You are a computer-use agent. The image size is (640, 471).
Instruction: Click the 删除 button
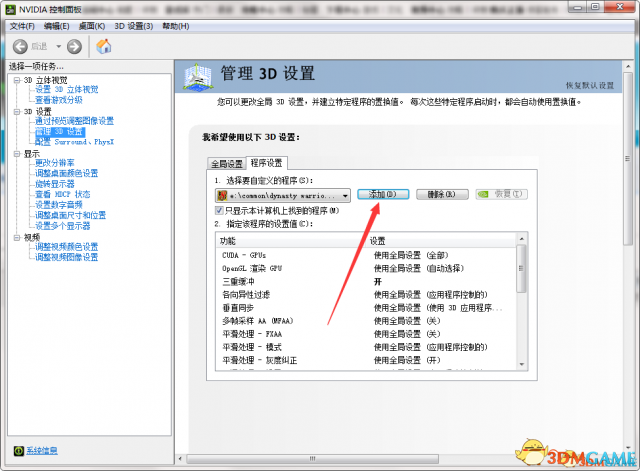442,194
